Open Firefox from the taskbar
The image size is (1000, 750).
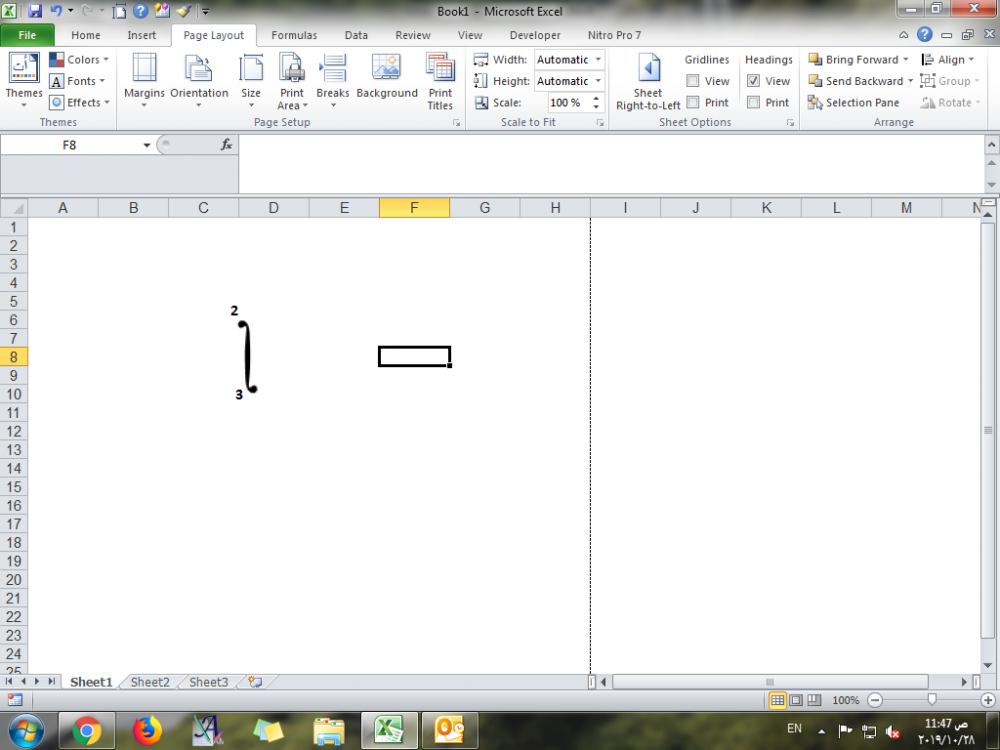click(147, 730)
